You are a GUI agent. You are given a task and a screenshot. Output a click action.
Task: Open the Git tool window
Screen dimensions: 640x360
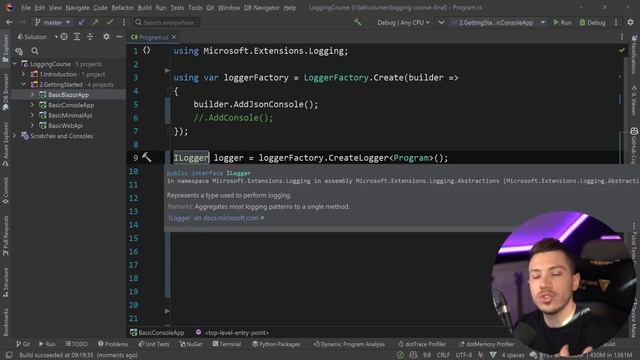click(23, 344)
